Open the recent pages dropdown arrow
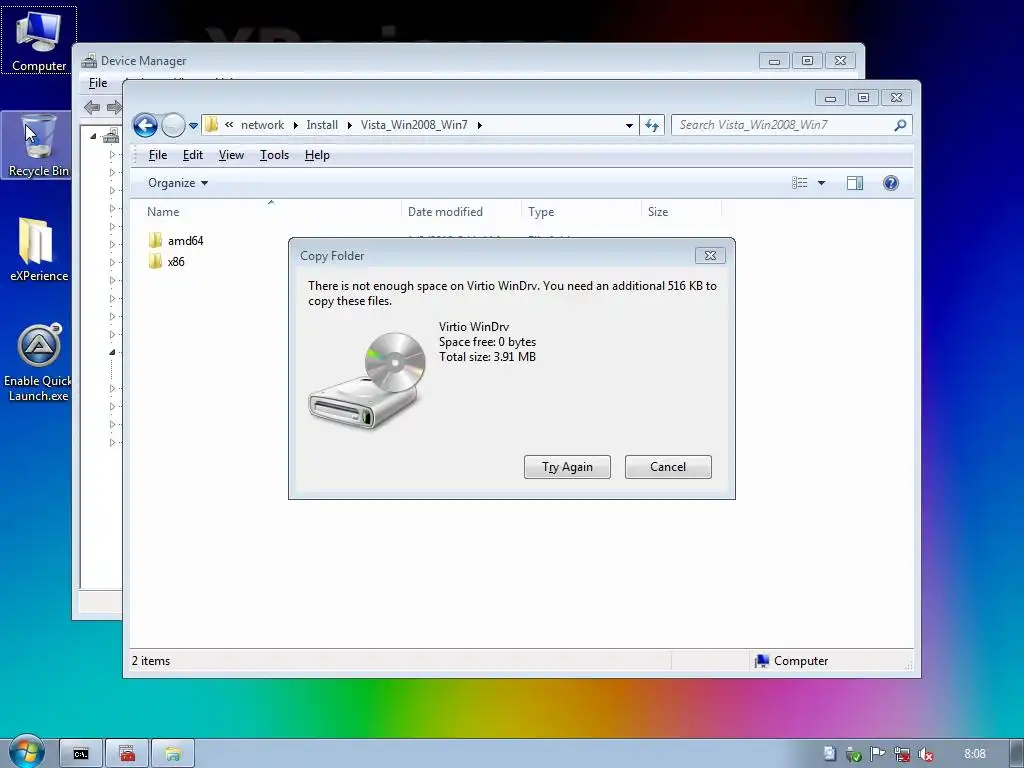The image size is (1024, 768). (x=193, y=125)
